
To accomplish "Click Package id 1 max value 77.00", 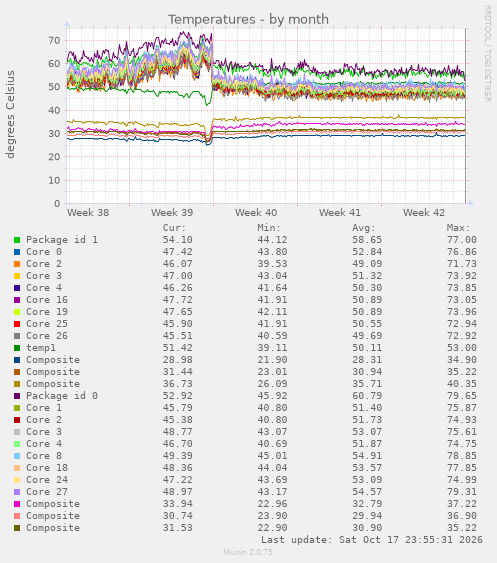I will tap(462, 240).
